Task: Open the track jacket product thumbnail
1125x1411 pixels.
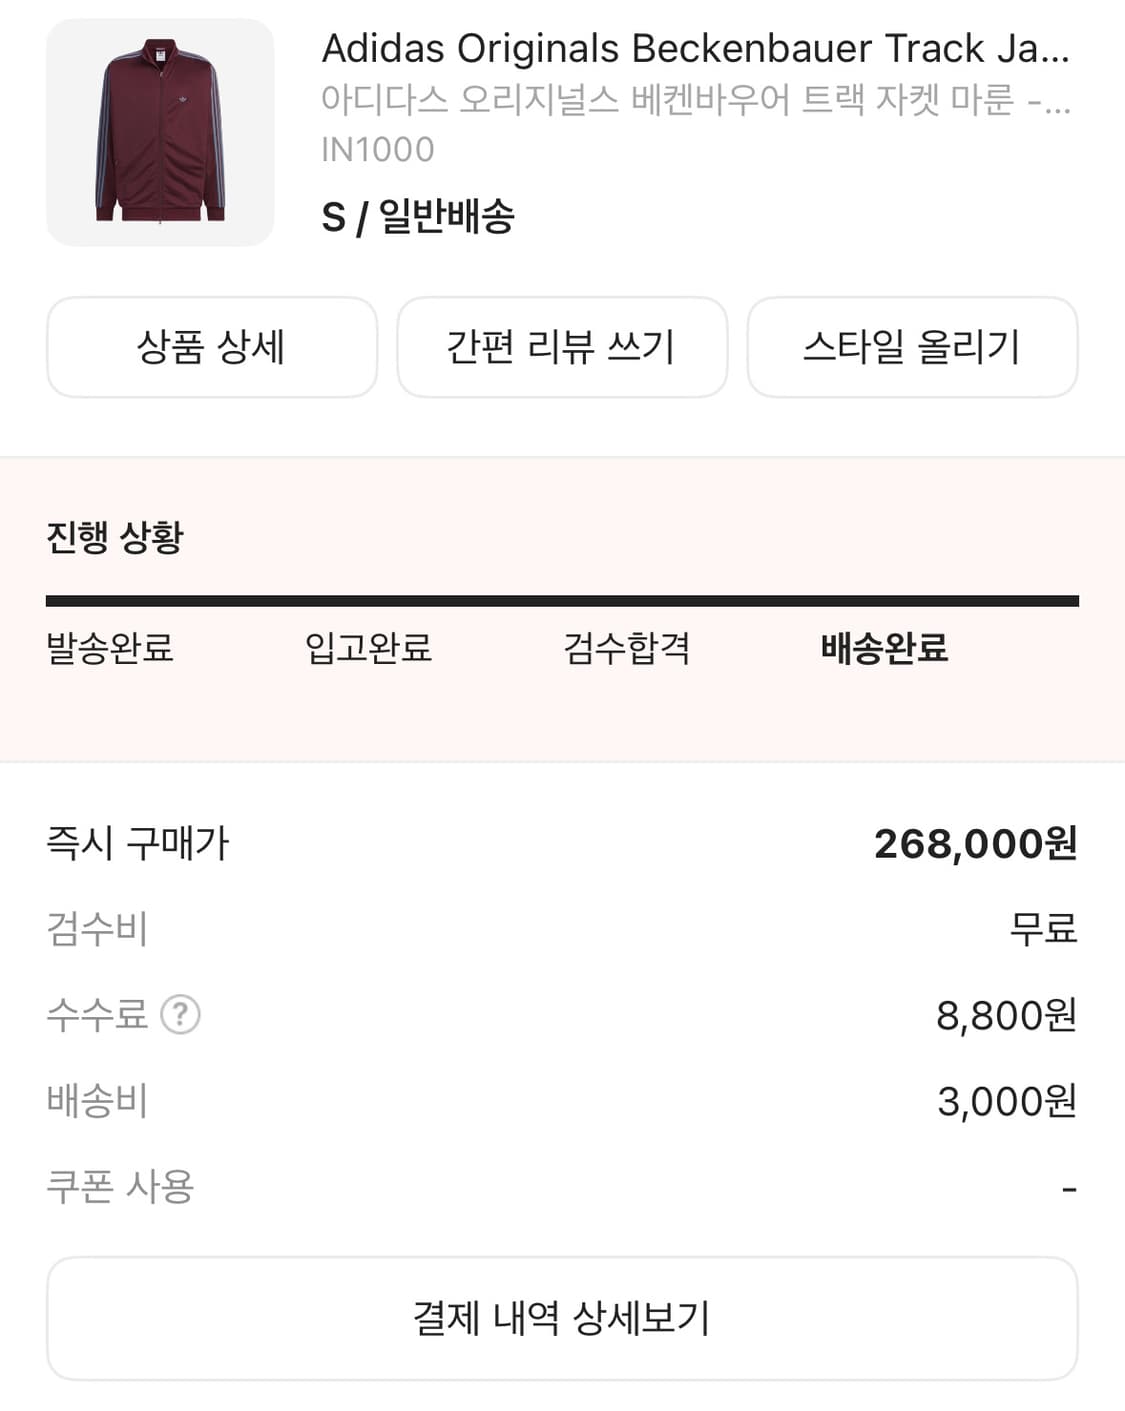Action: (x=160, y=132)
